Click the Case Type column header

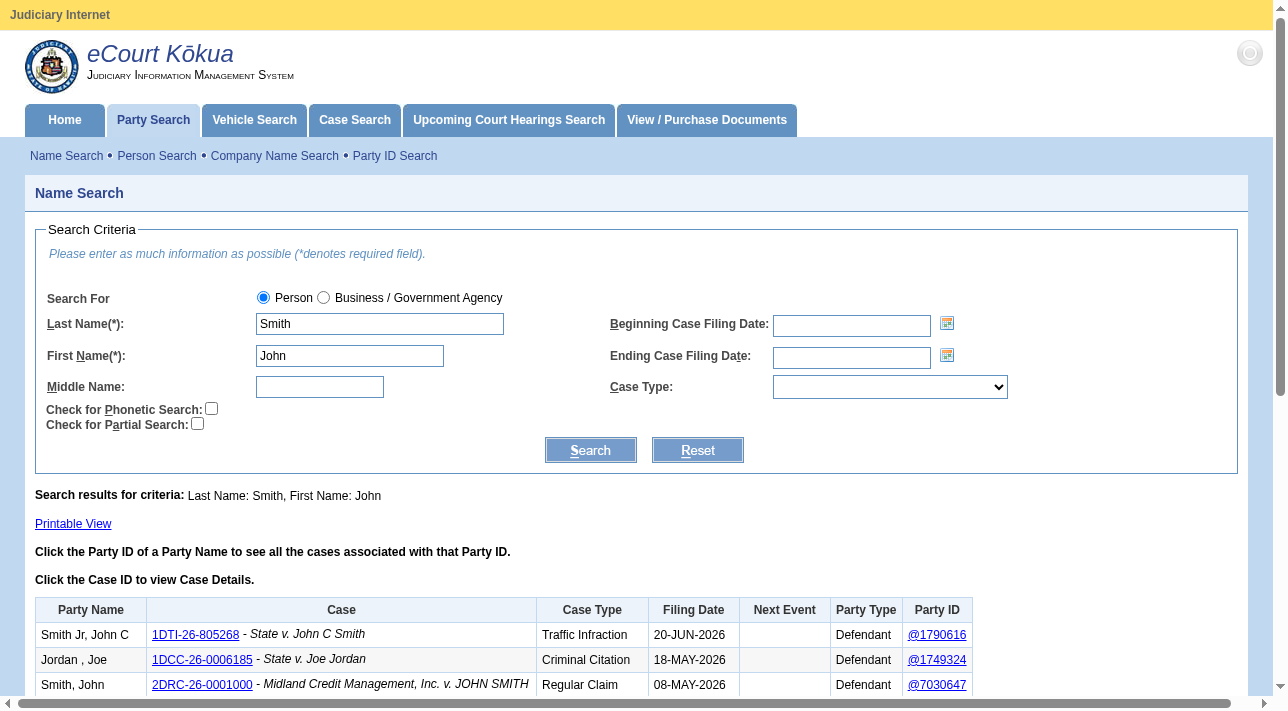592,610
